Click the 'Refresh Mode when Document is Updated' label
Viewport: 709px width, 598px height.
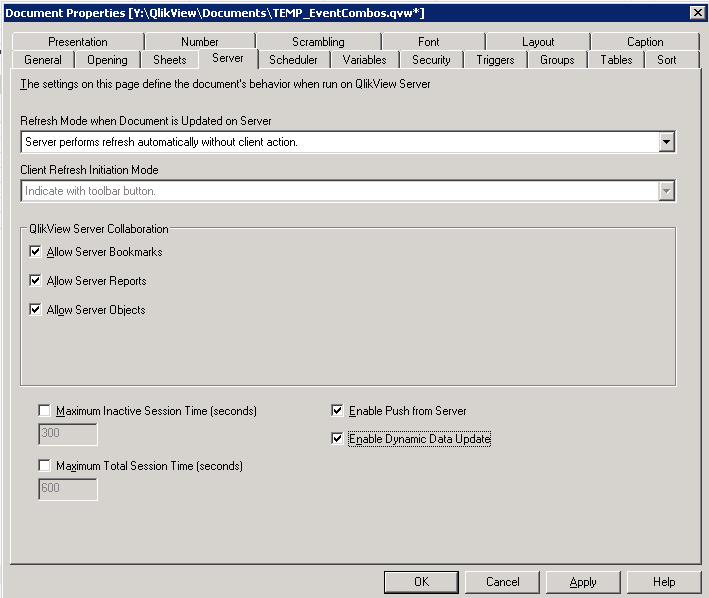pos(146,121)
